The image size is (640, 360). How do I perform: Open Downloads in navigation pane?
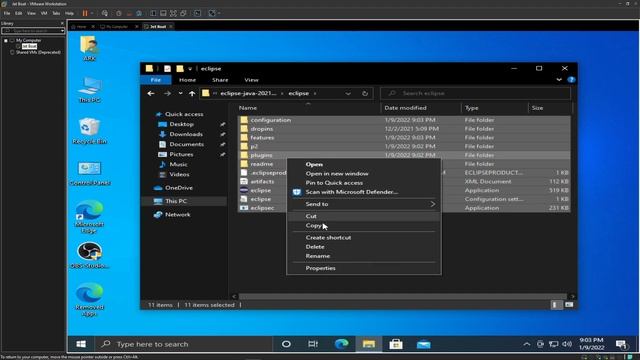(x=186, y=134)
